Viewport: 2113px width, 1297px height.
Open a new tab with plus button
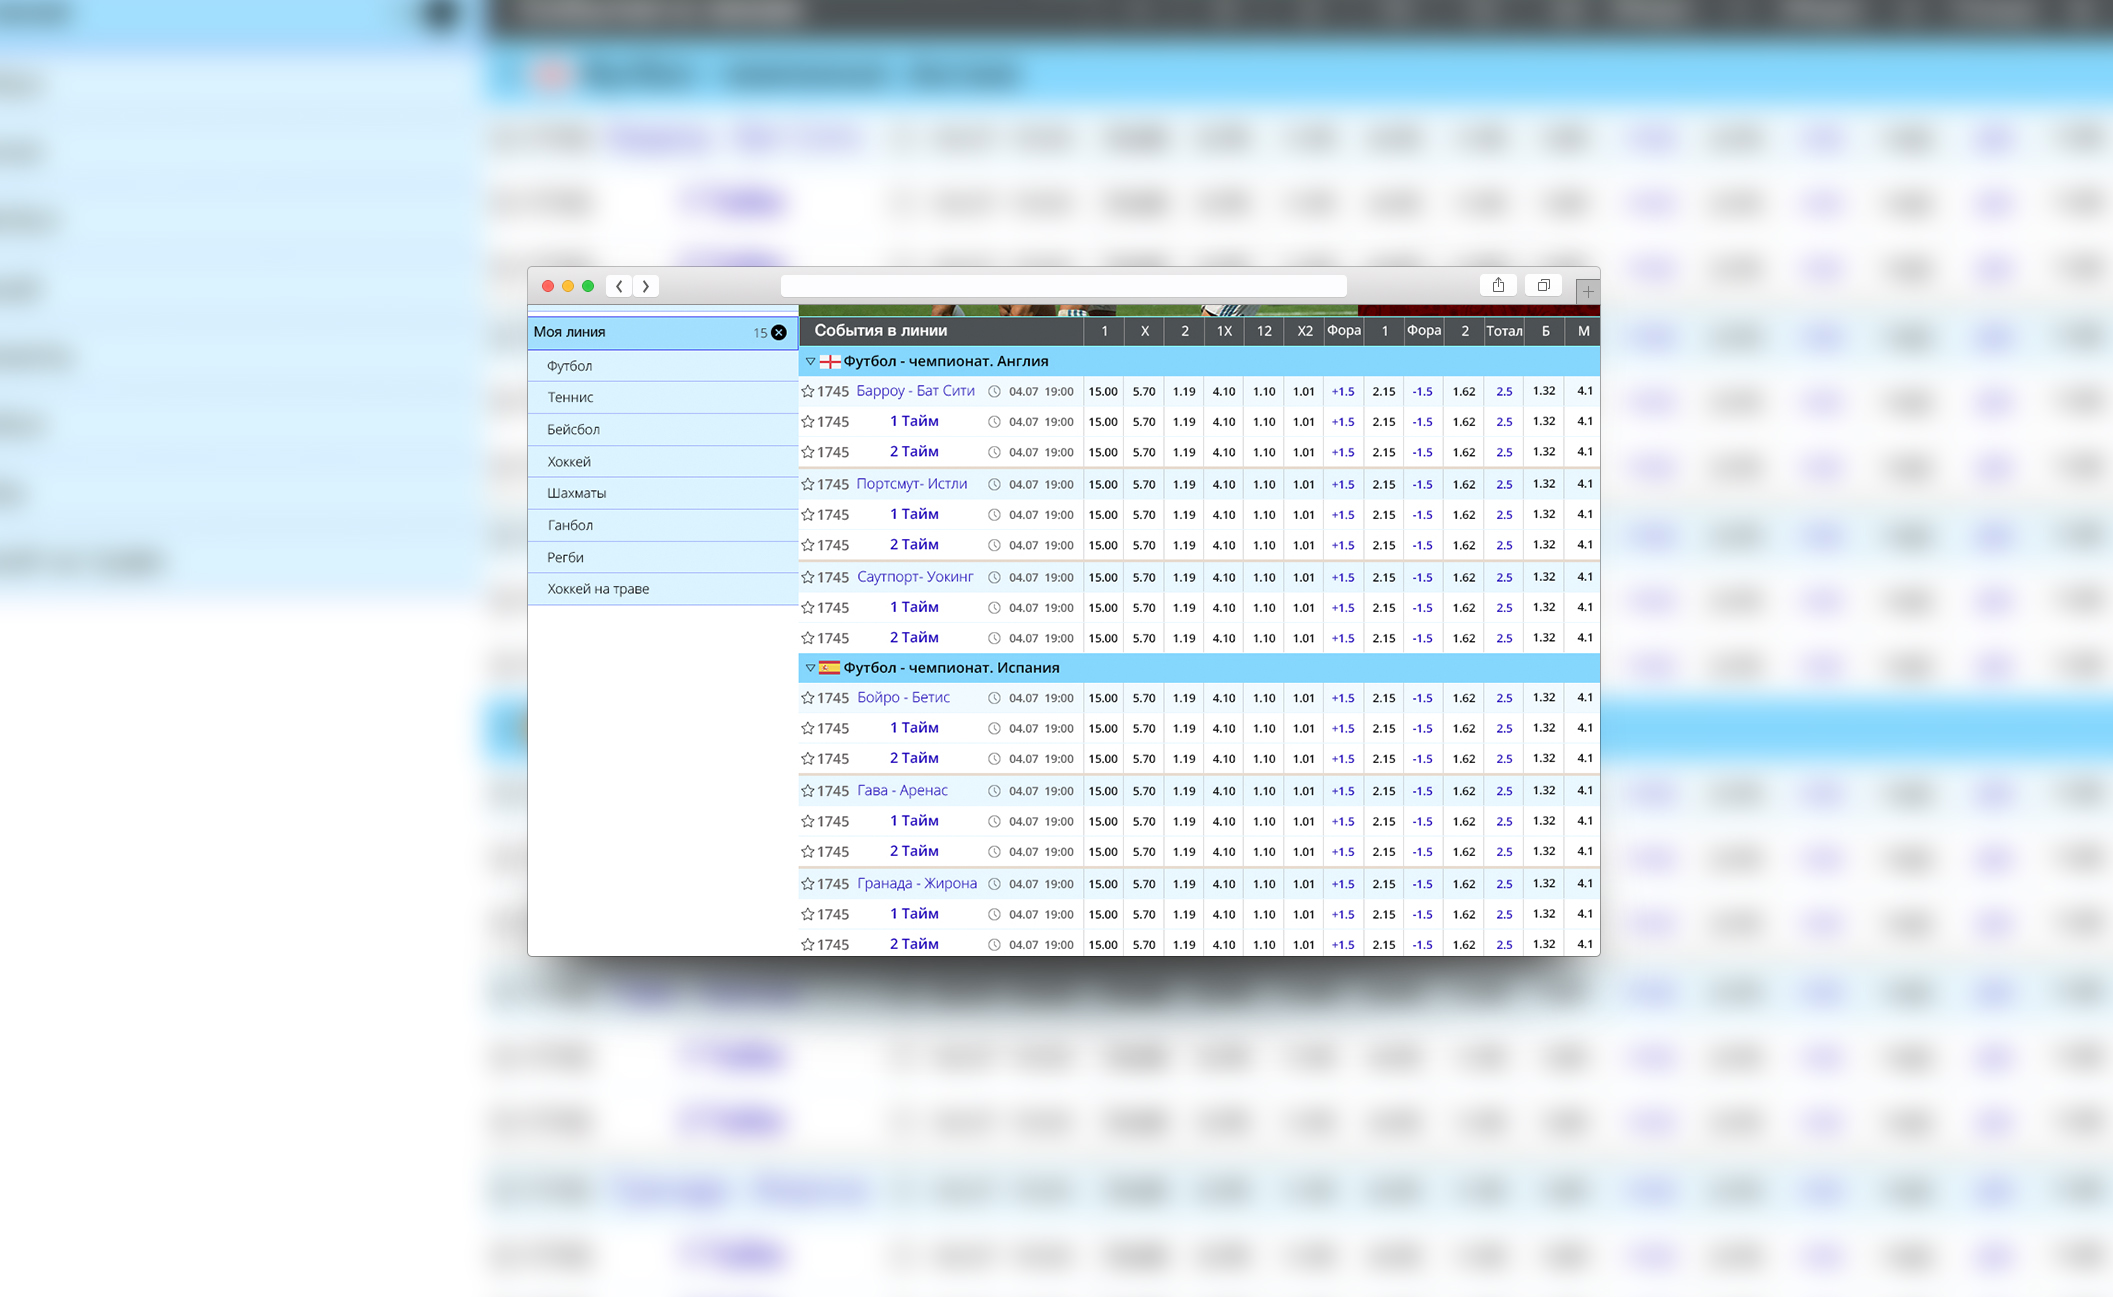[1587, 292]
